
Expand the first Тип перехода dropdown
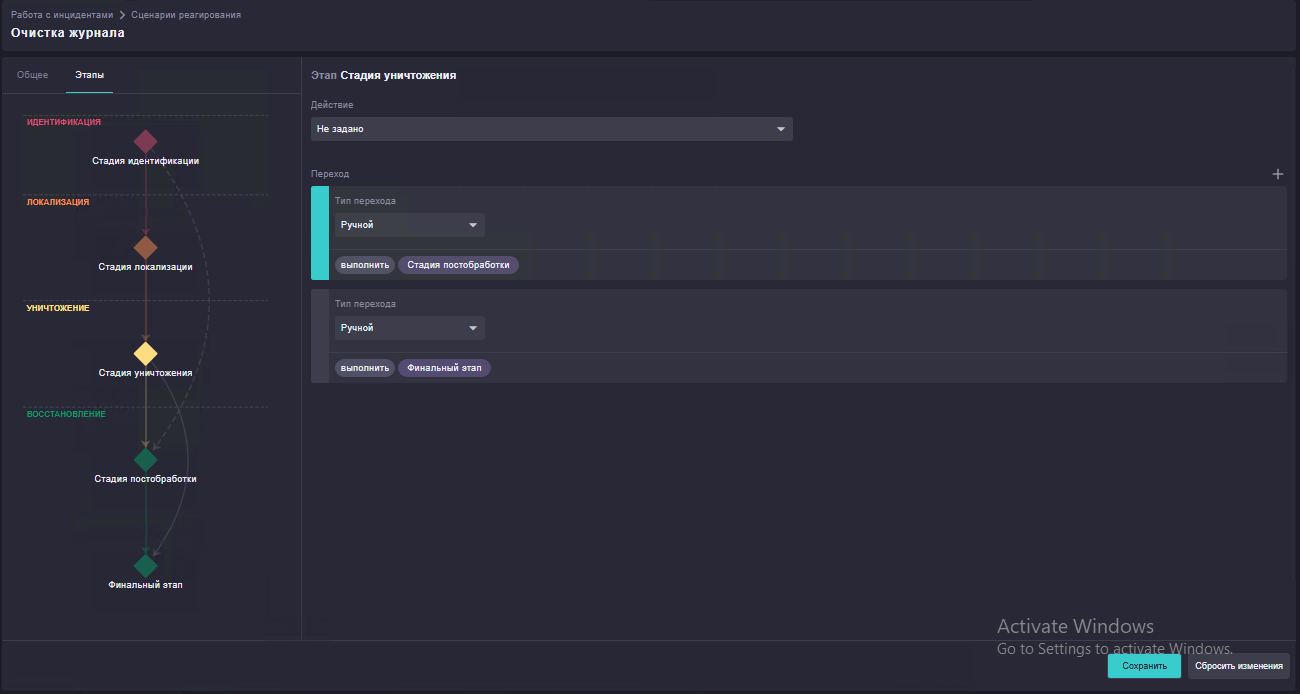pyautogui.click(x=410, y=225)
